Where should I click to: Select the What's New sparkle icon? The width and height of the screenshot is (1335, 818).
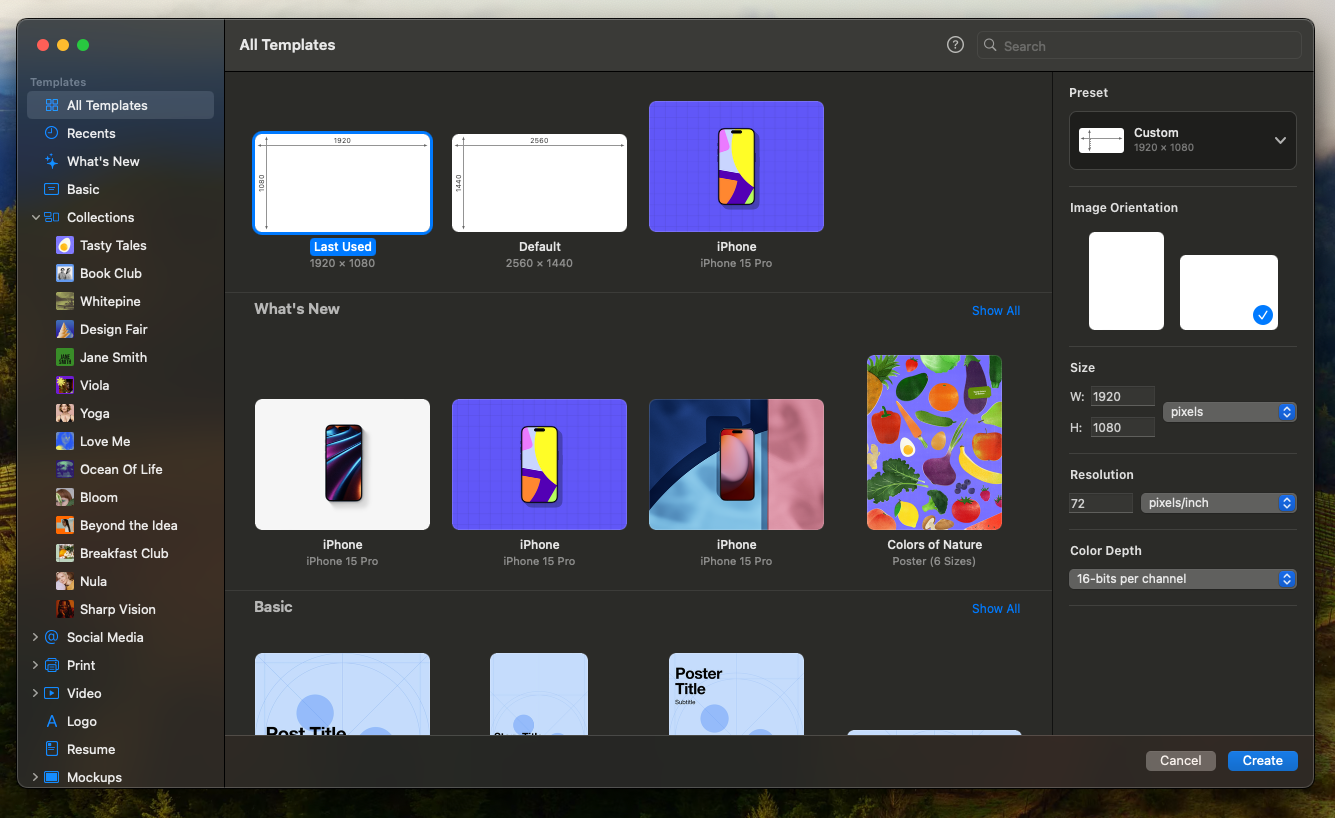tap(52, 161)
